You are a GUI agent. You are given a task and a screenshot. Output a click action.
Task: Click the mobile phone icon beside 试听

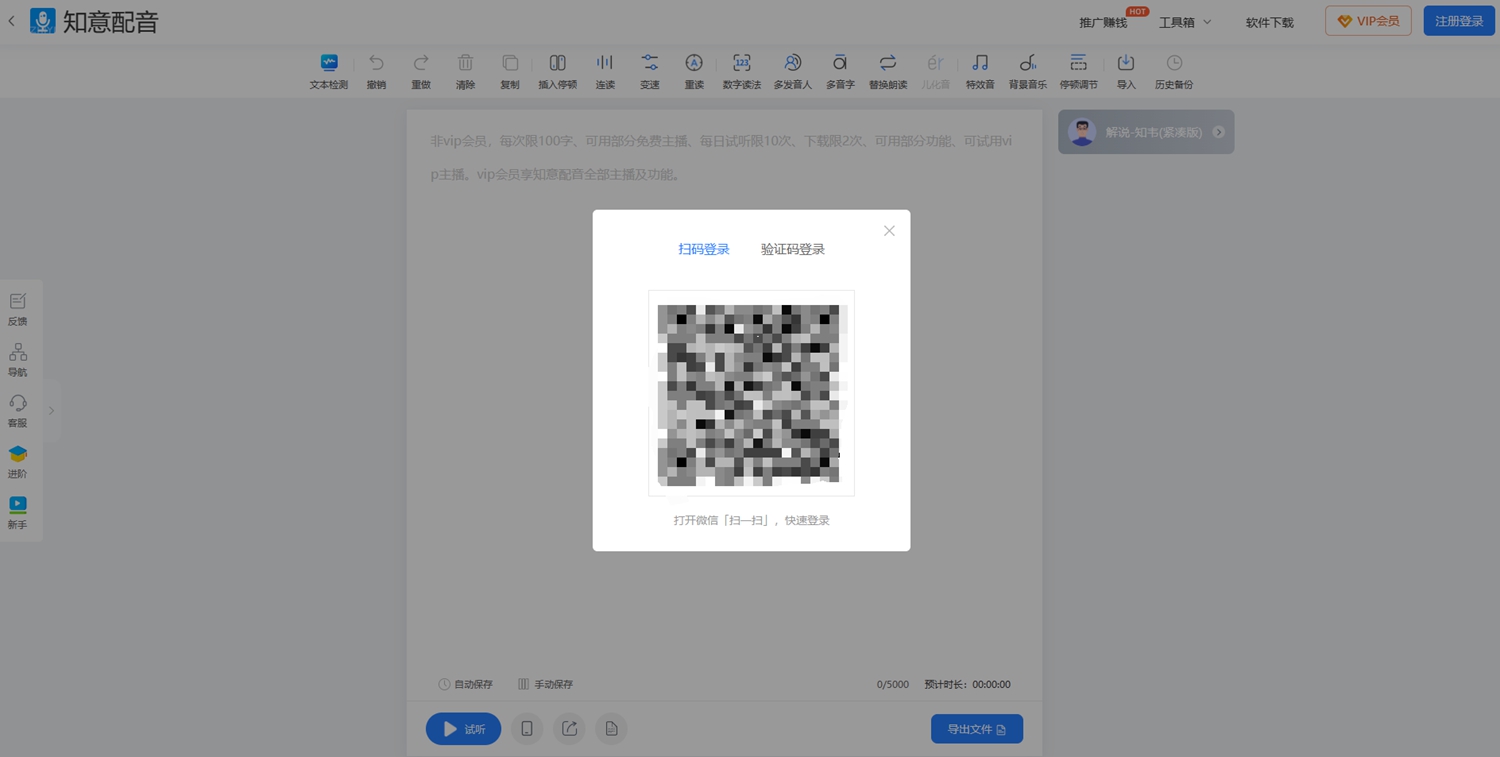[x=527, y=729]
